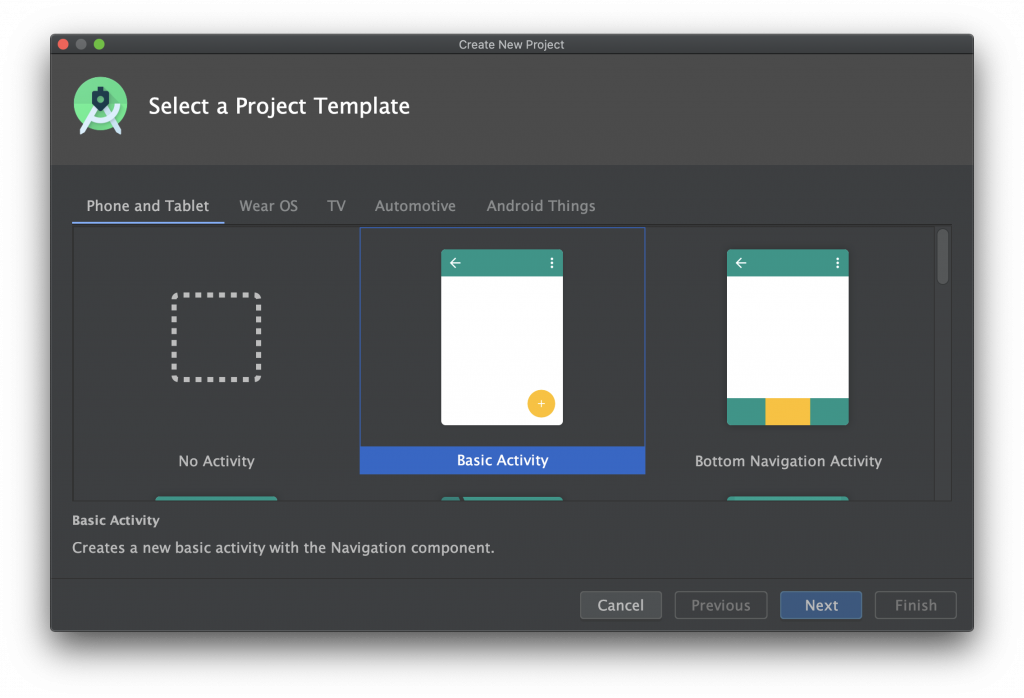Screen dimensions: 1024x698
Task: Click the Bottom Navigation Activity label
Action: pos(788,461)
